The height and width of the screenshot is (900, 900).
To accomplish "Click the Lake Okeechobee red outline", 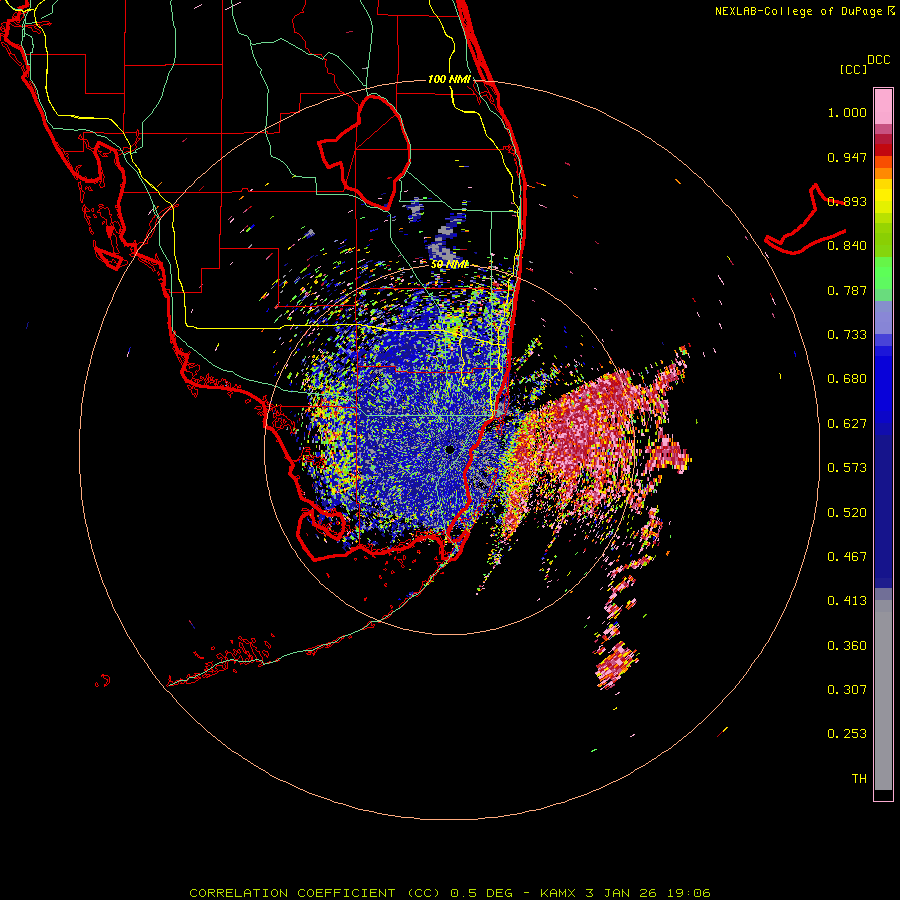I will [364, 152].
